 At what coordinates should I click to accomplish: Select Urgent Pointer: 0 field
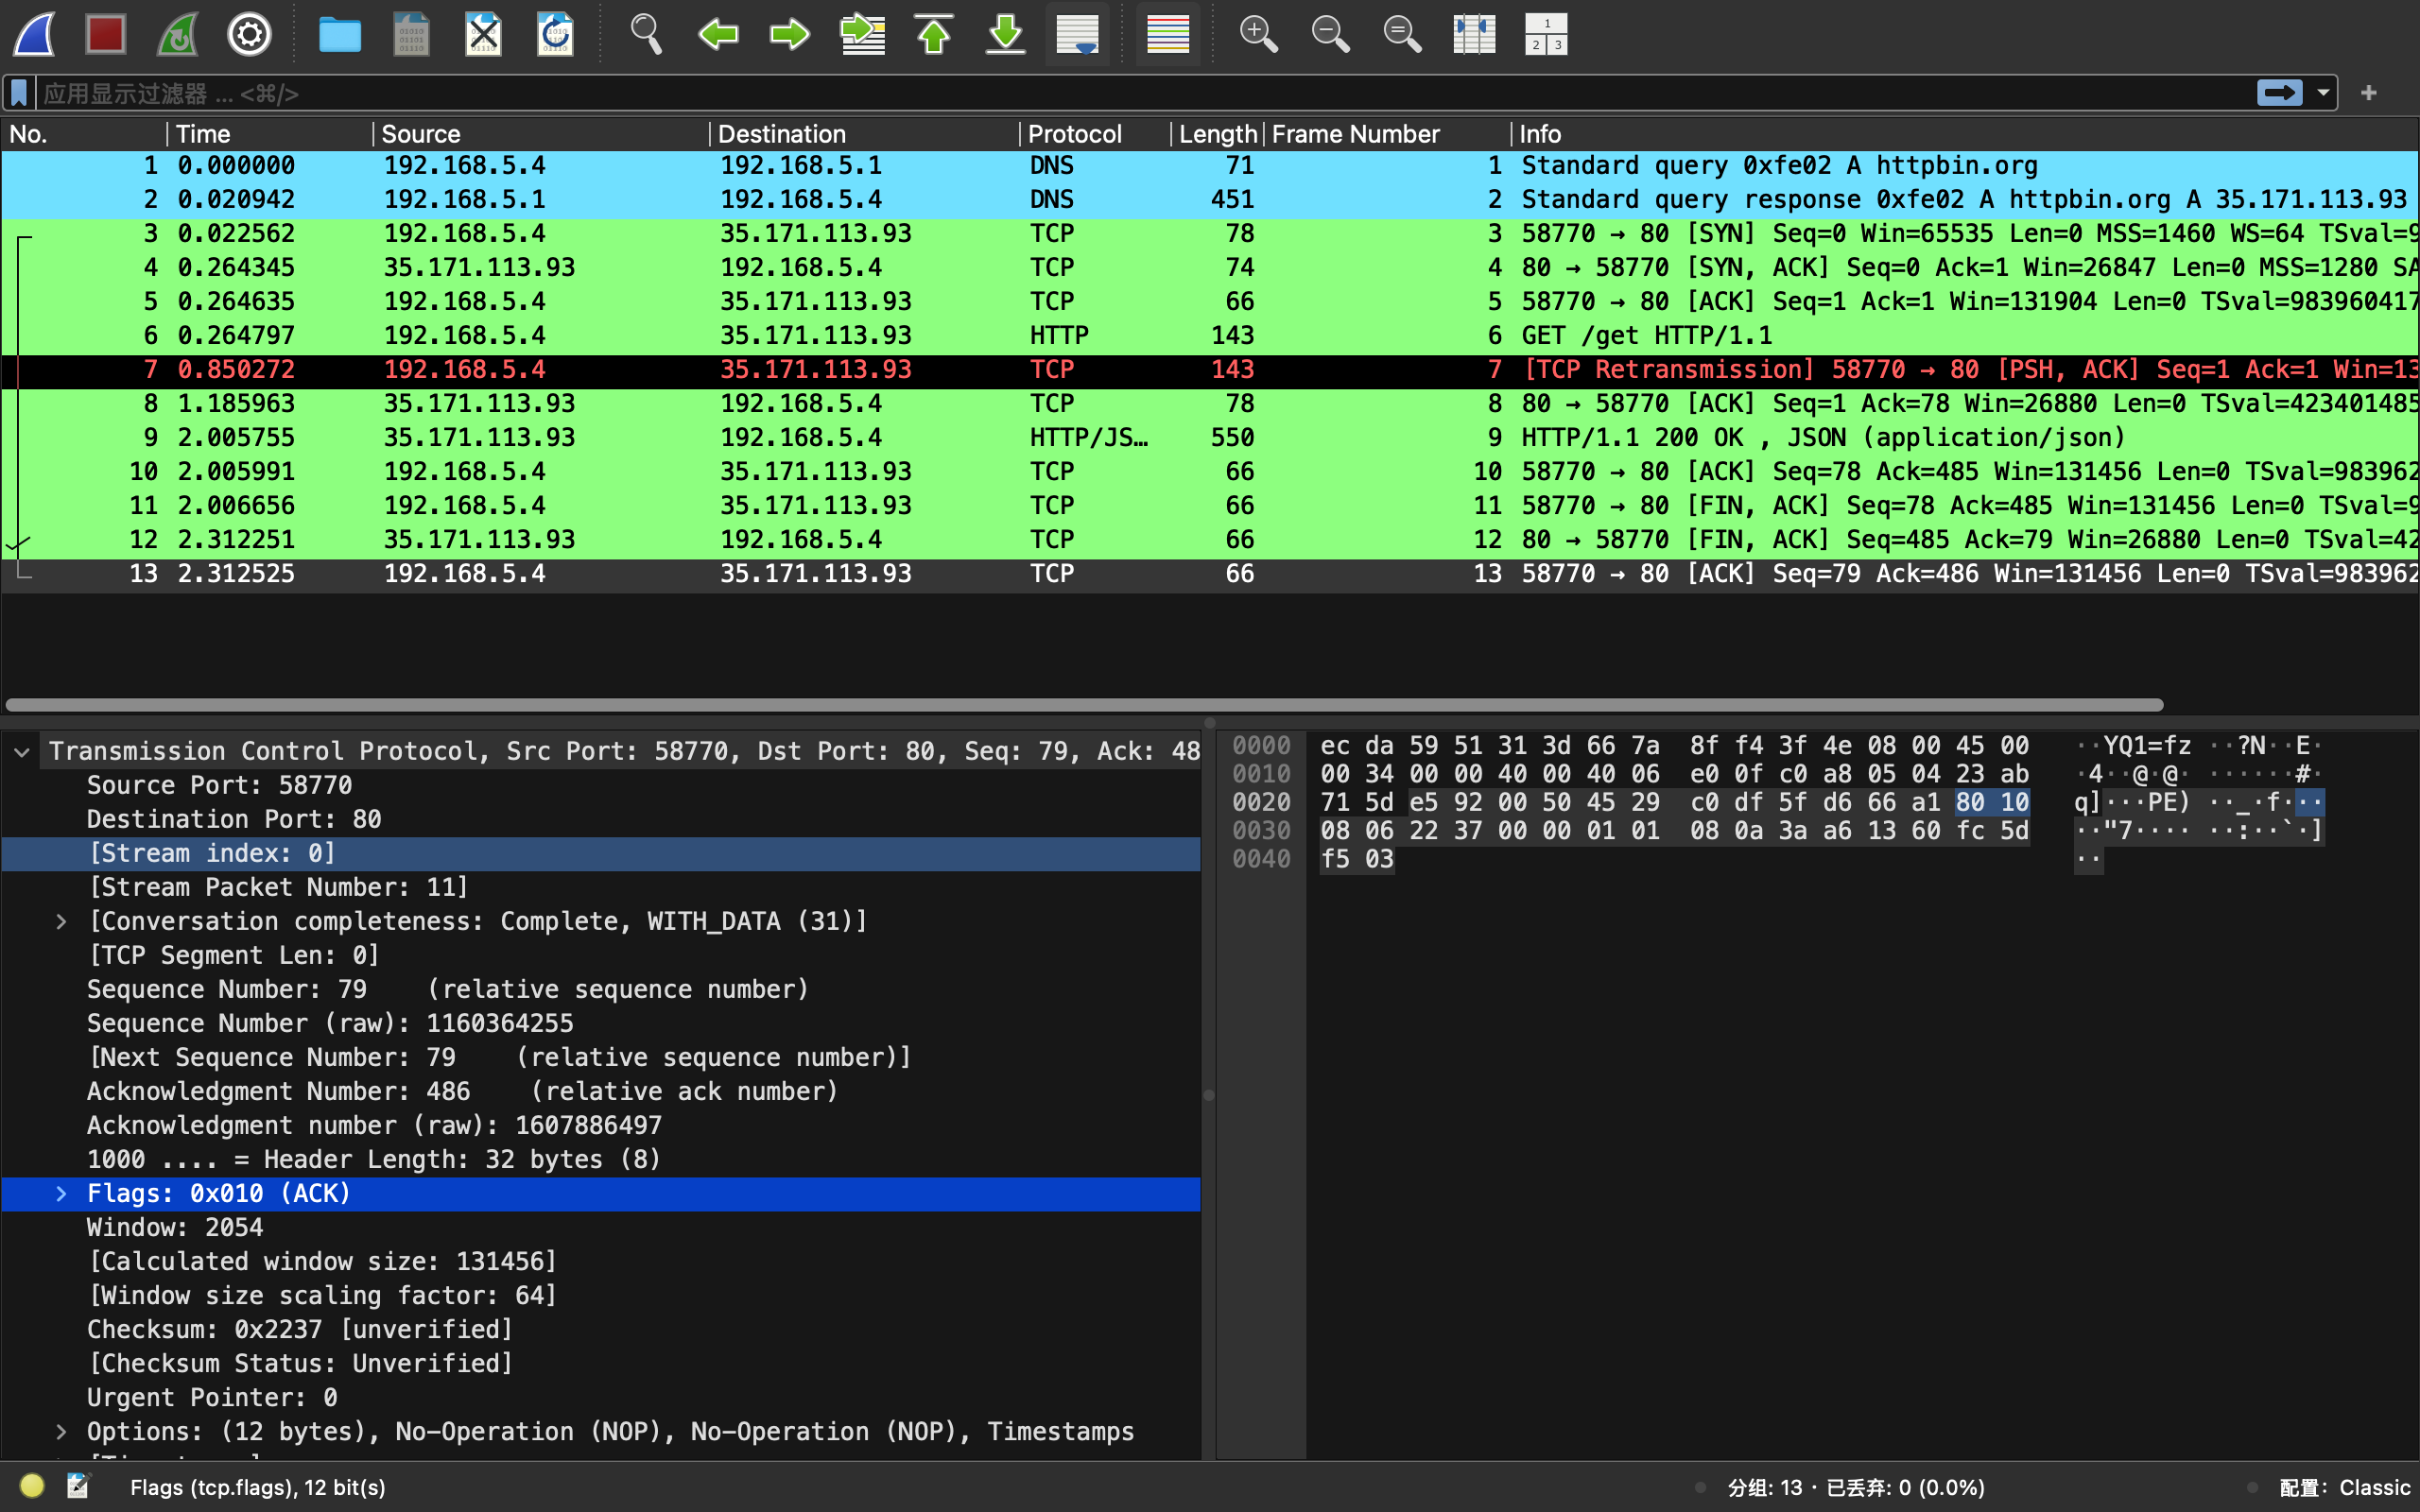(x=601, y=1398)
